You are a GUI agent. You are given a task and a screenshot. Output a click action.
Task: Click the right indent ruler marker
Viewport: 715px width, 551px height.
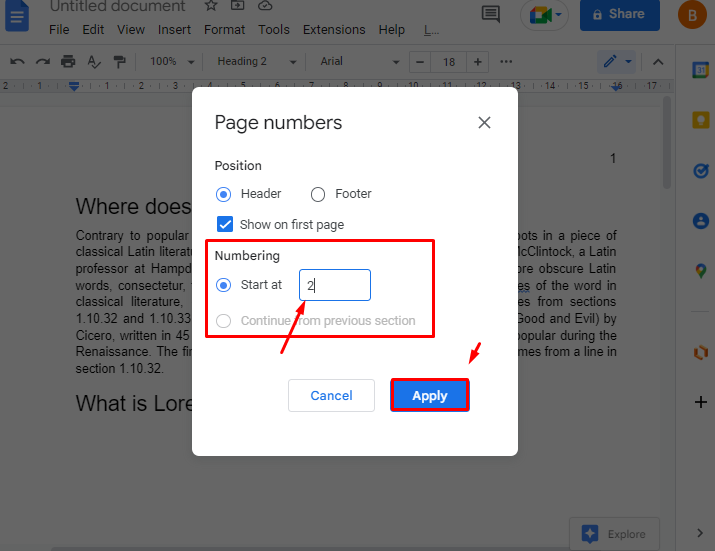coord(617,86)
